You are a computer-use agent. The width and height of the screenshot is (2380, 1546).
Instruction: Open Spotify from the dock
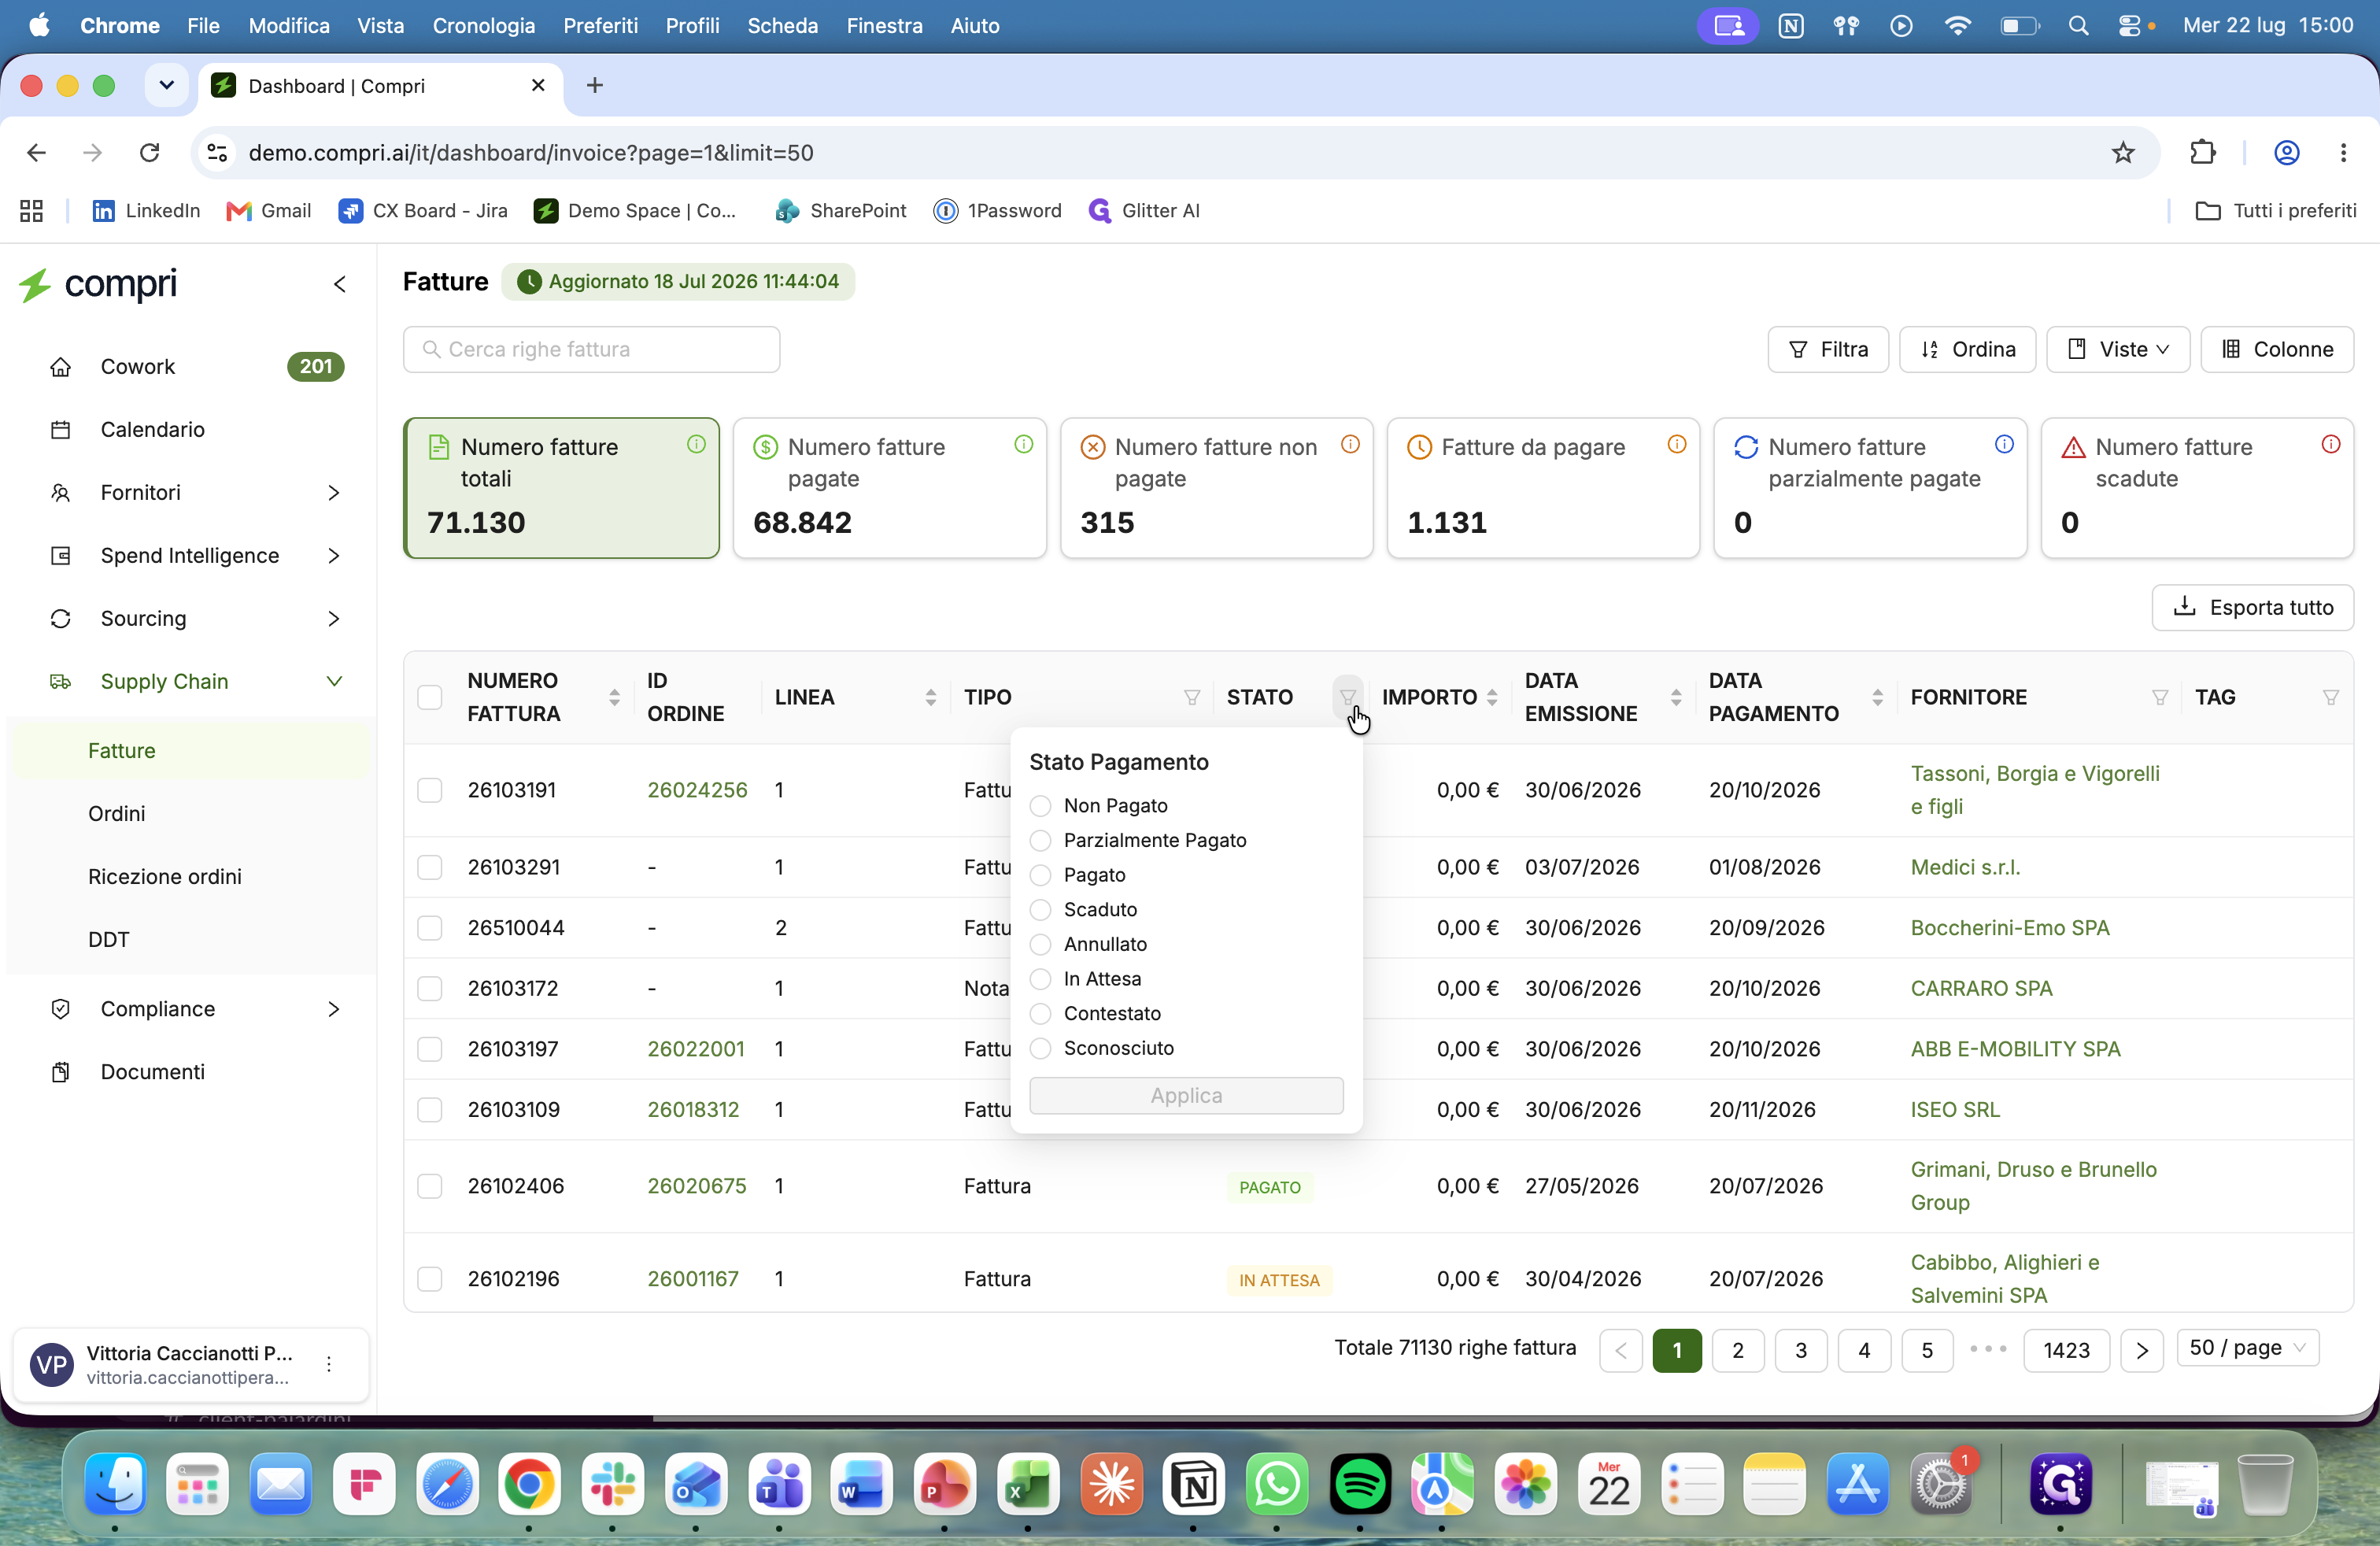1359,1483
